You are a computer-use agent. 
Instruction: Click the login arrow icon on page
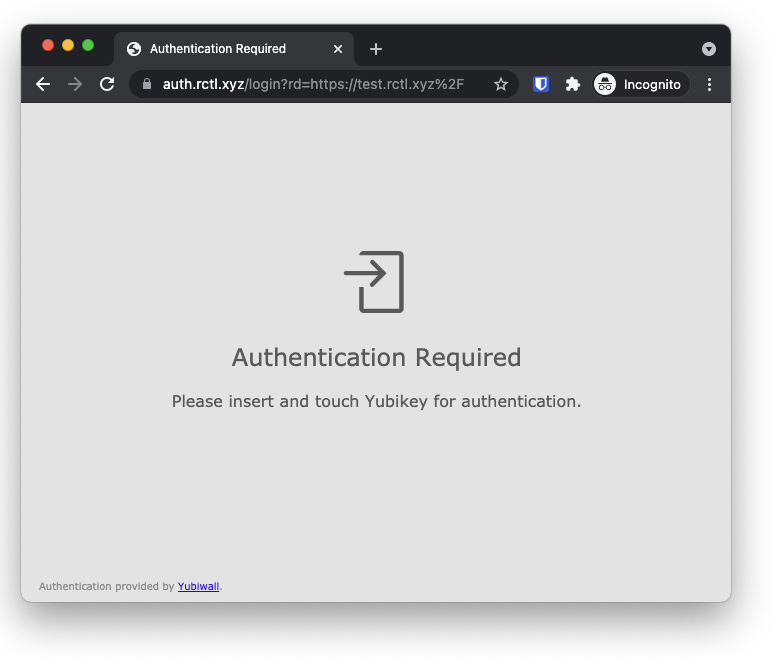(x=374, y=282)
